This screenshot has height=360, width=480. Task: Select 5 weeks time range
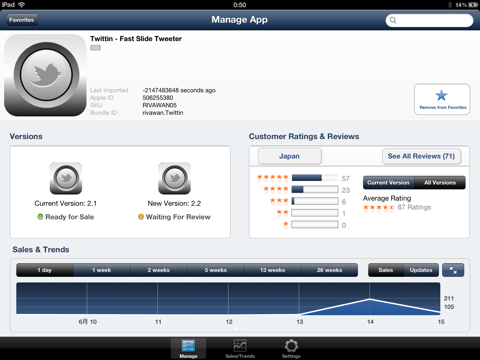[x=216, y=270]
